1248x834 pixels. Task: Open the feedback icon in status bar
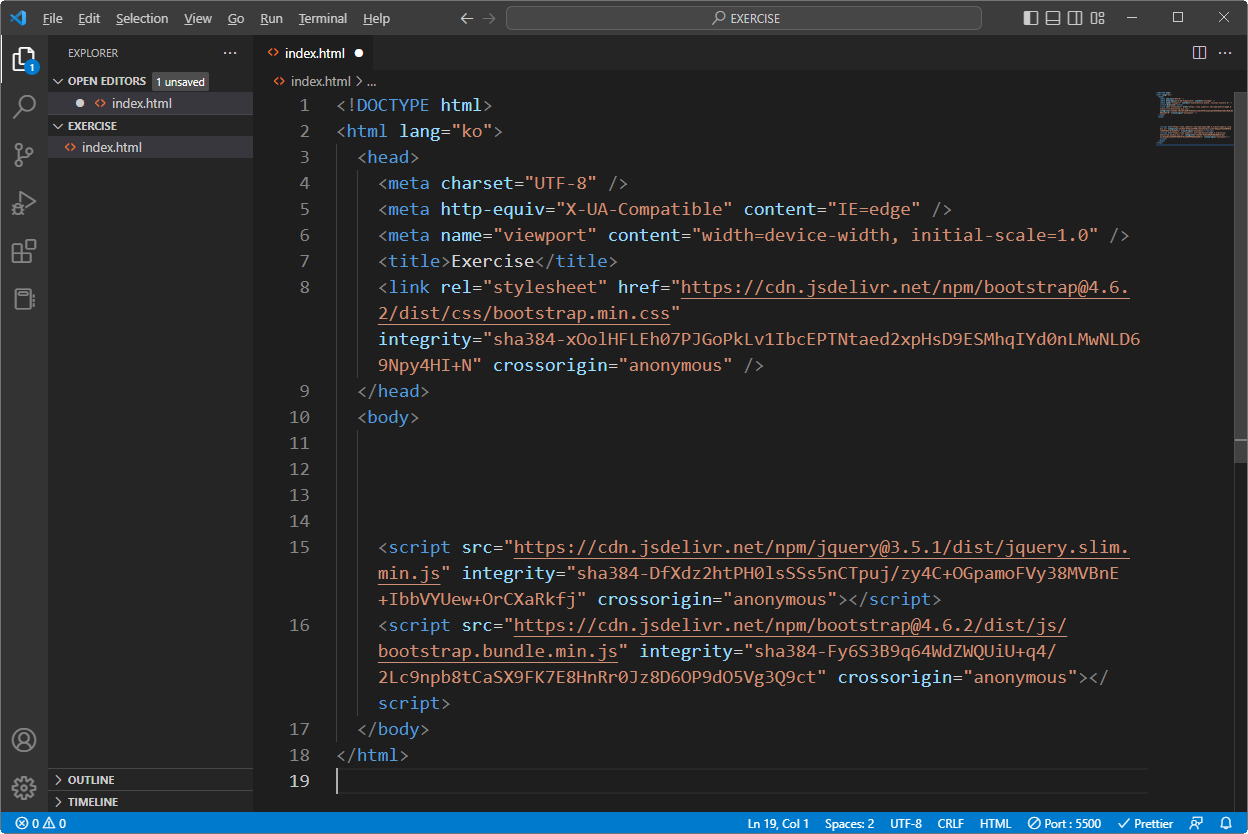coord(1196,824)
